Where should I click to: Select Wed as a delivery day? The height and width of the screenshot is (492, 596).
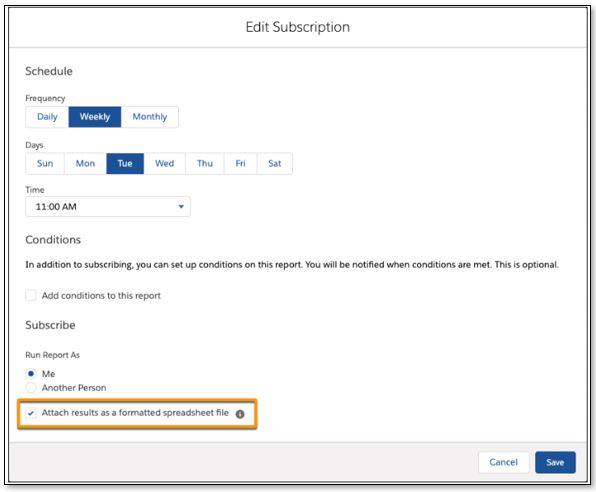[x=165, y=163]
